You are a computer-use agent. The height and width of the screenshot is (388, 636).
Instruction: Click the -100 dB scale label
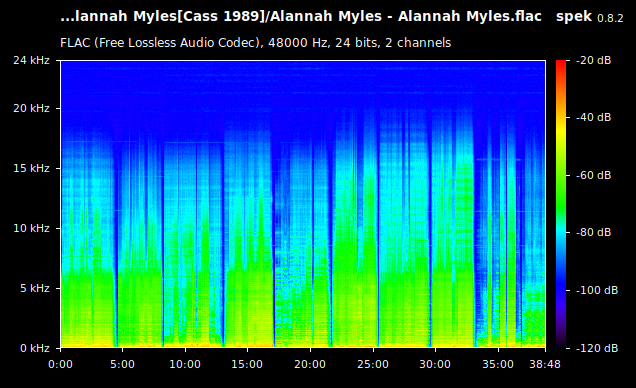point(597,290)
